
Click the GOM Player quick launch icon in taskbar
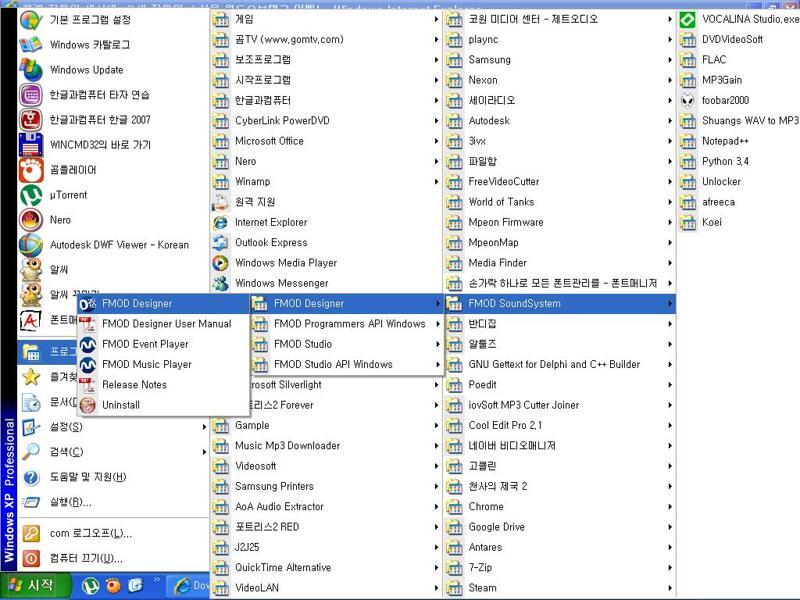(113, 585)
